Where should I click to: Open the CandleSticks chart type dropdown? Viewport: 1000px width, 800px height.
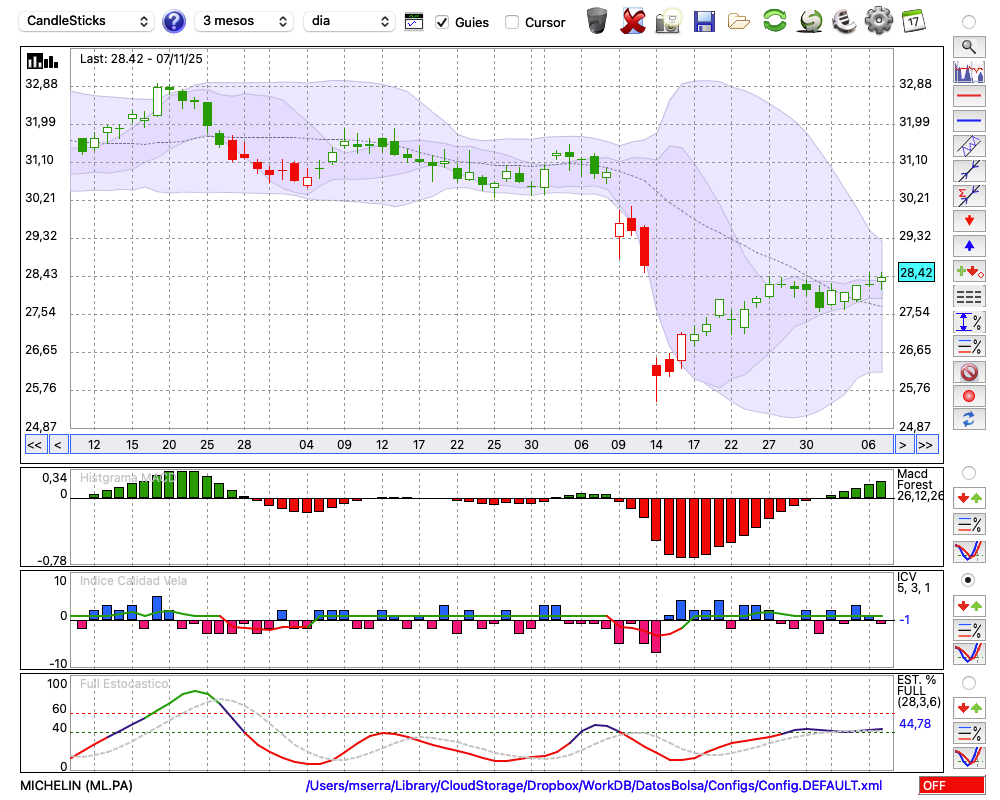88,21
